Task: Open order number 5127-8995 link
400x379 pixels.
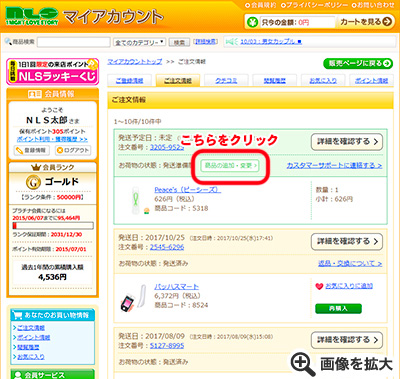Action: (167, 346)
